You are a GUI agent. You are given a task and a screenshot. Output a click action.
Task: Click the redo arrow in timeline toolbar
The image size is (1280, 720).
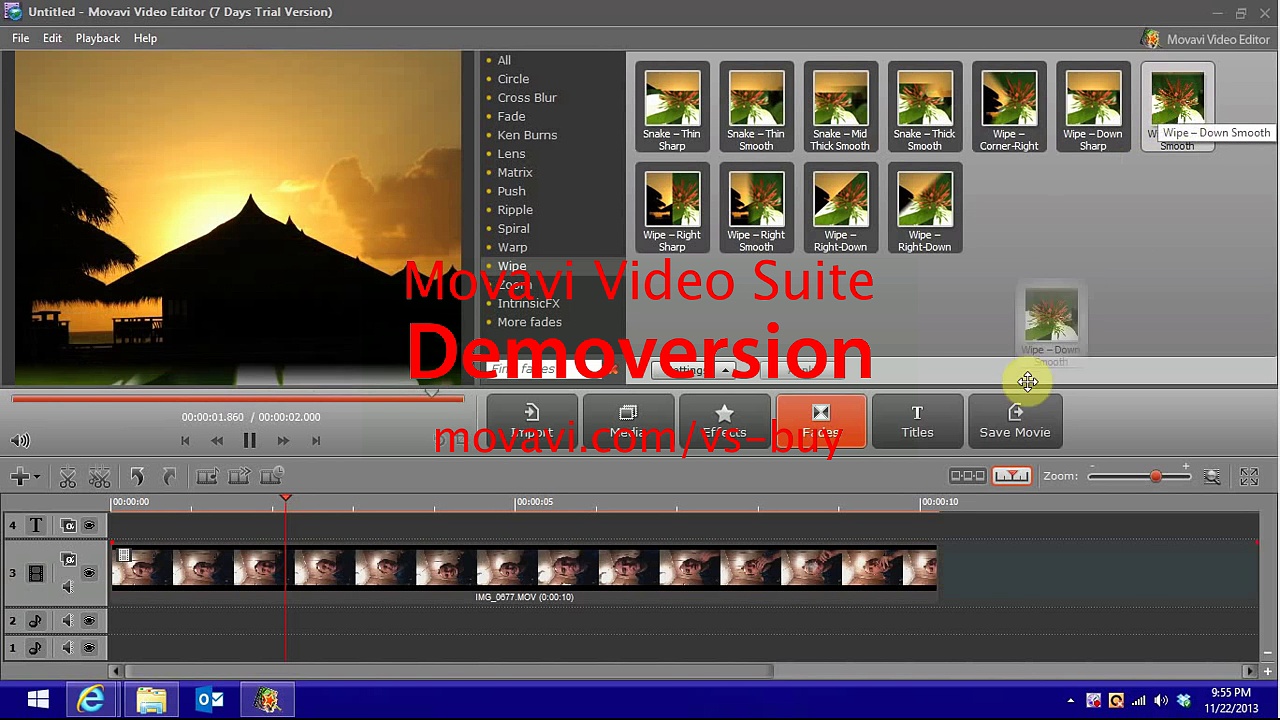point(169,477)
